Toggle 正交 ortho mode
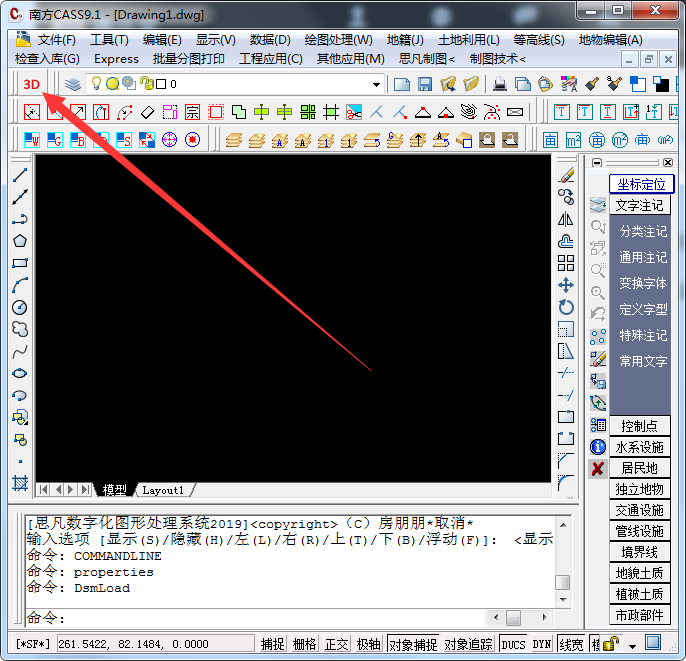This screenshot has width=686, height=661. tap(336, 644)
